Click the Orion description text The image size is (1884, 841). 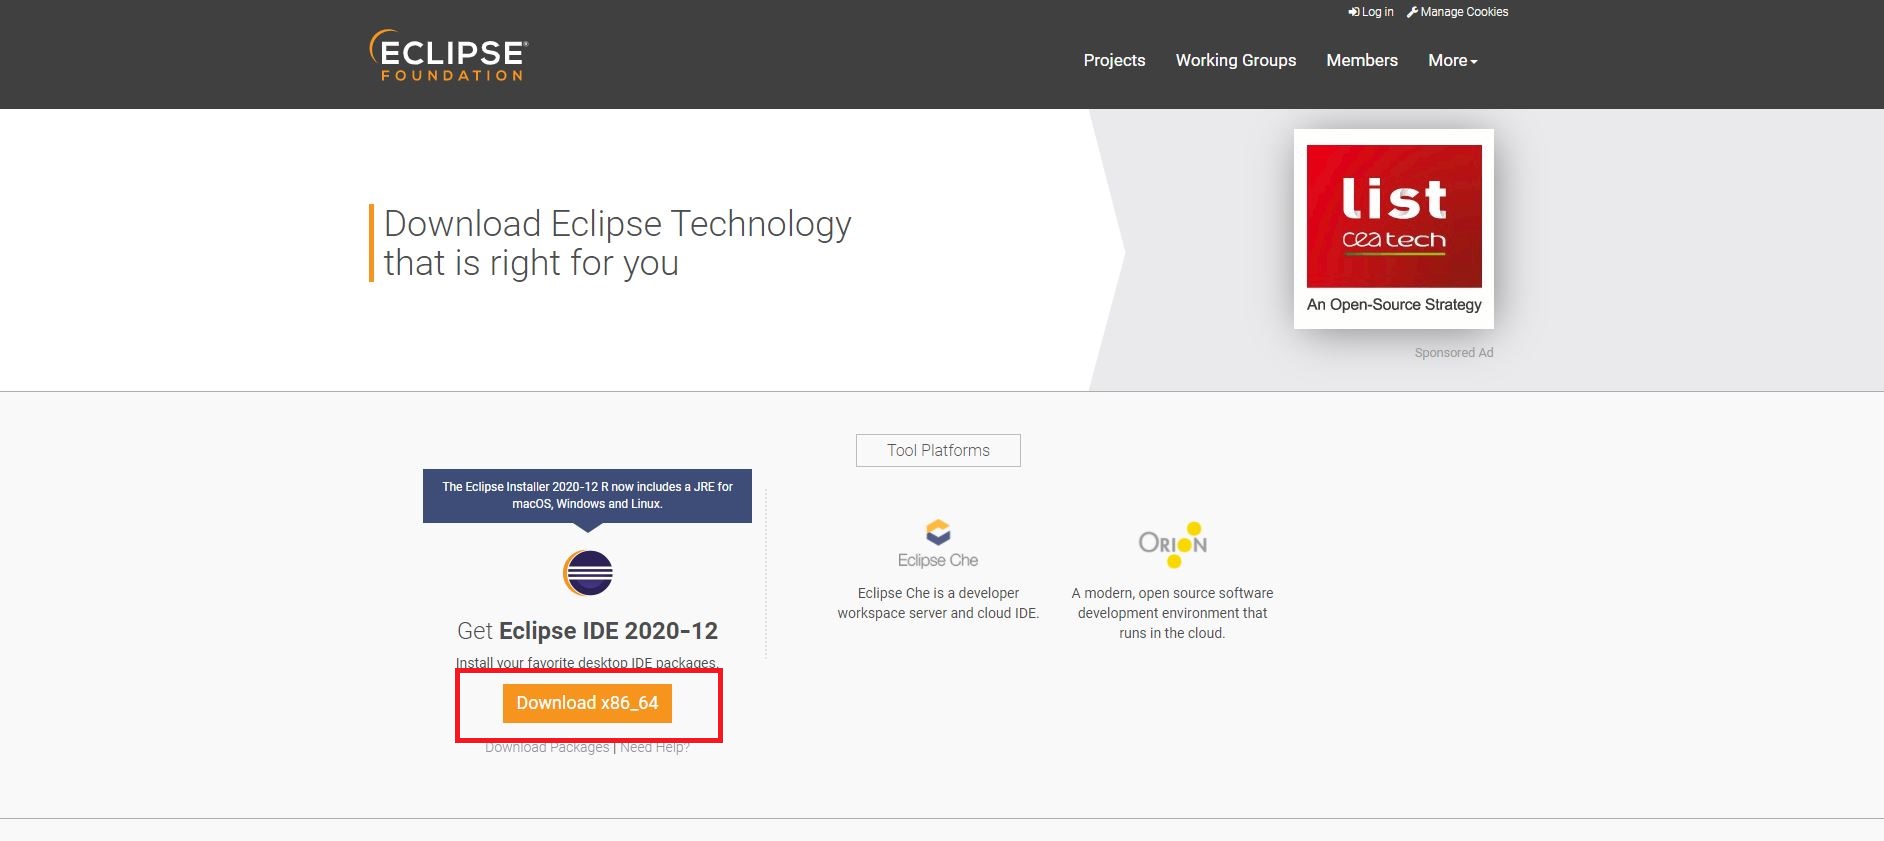point(1172,613)
